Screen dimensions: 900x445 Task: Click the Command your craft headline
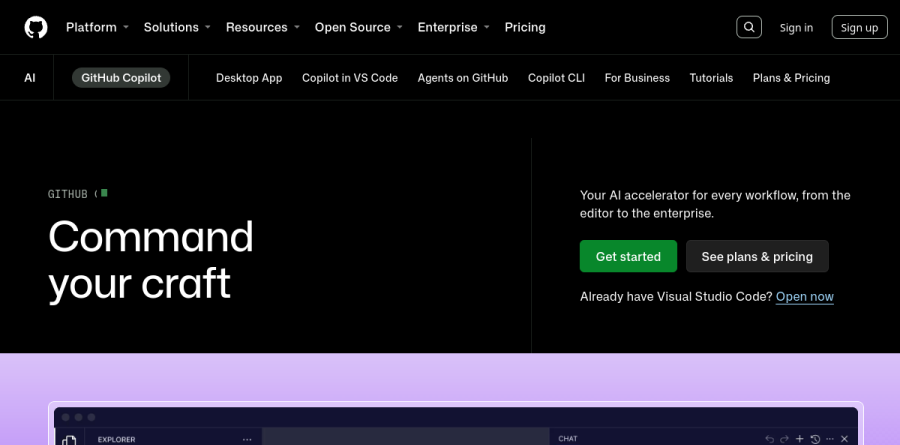pos(151,260)
